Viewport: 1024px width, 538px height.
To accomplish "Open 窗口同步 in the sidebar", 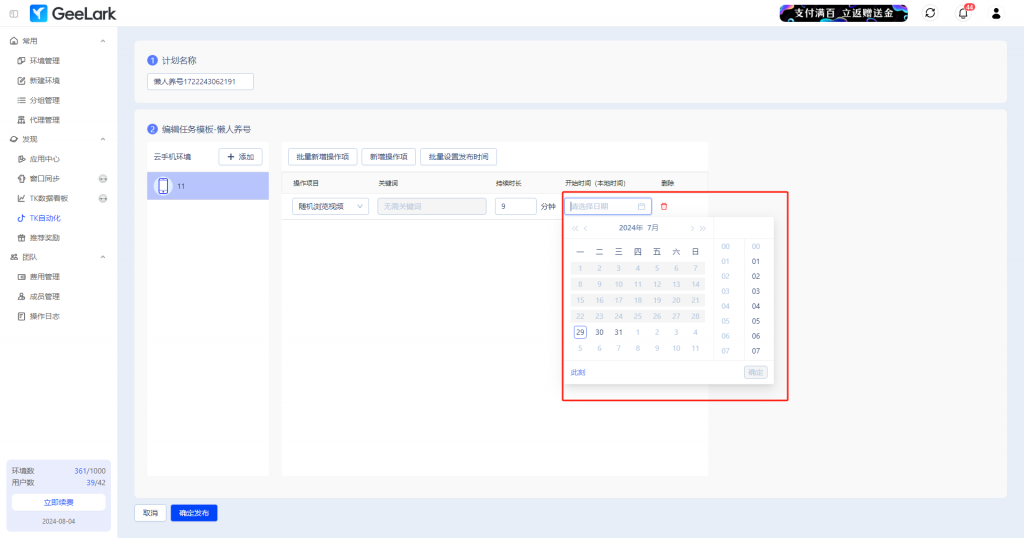I will click(45, 178).
